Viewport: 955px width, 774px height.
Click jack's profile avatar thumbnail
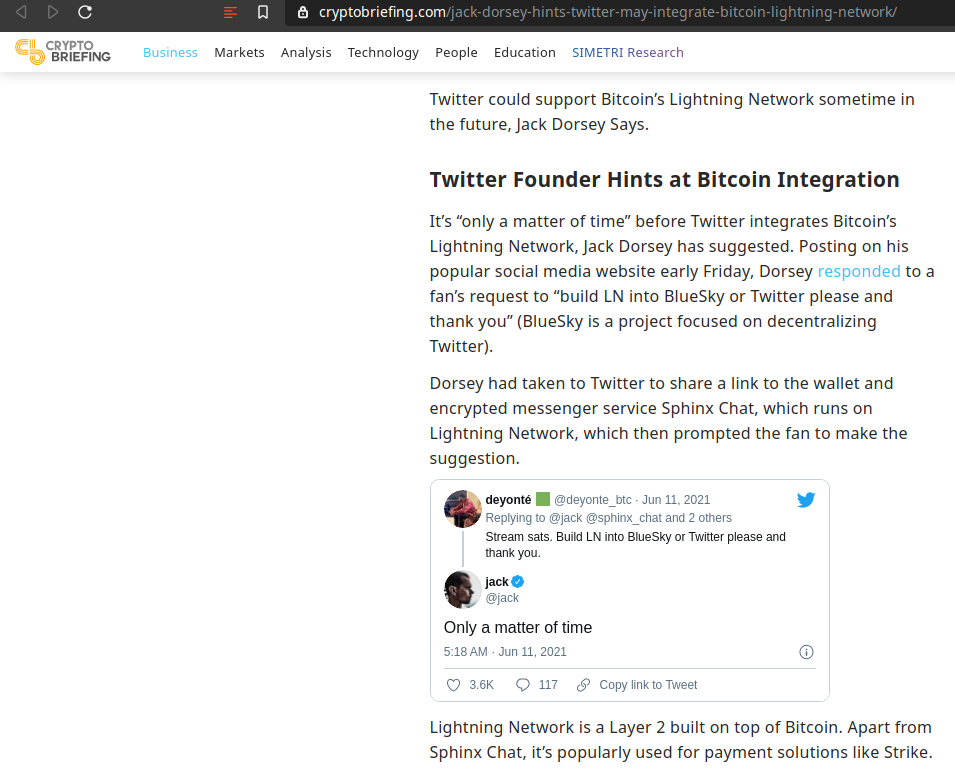click(462, 589)
